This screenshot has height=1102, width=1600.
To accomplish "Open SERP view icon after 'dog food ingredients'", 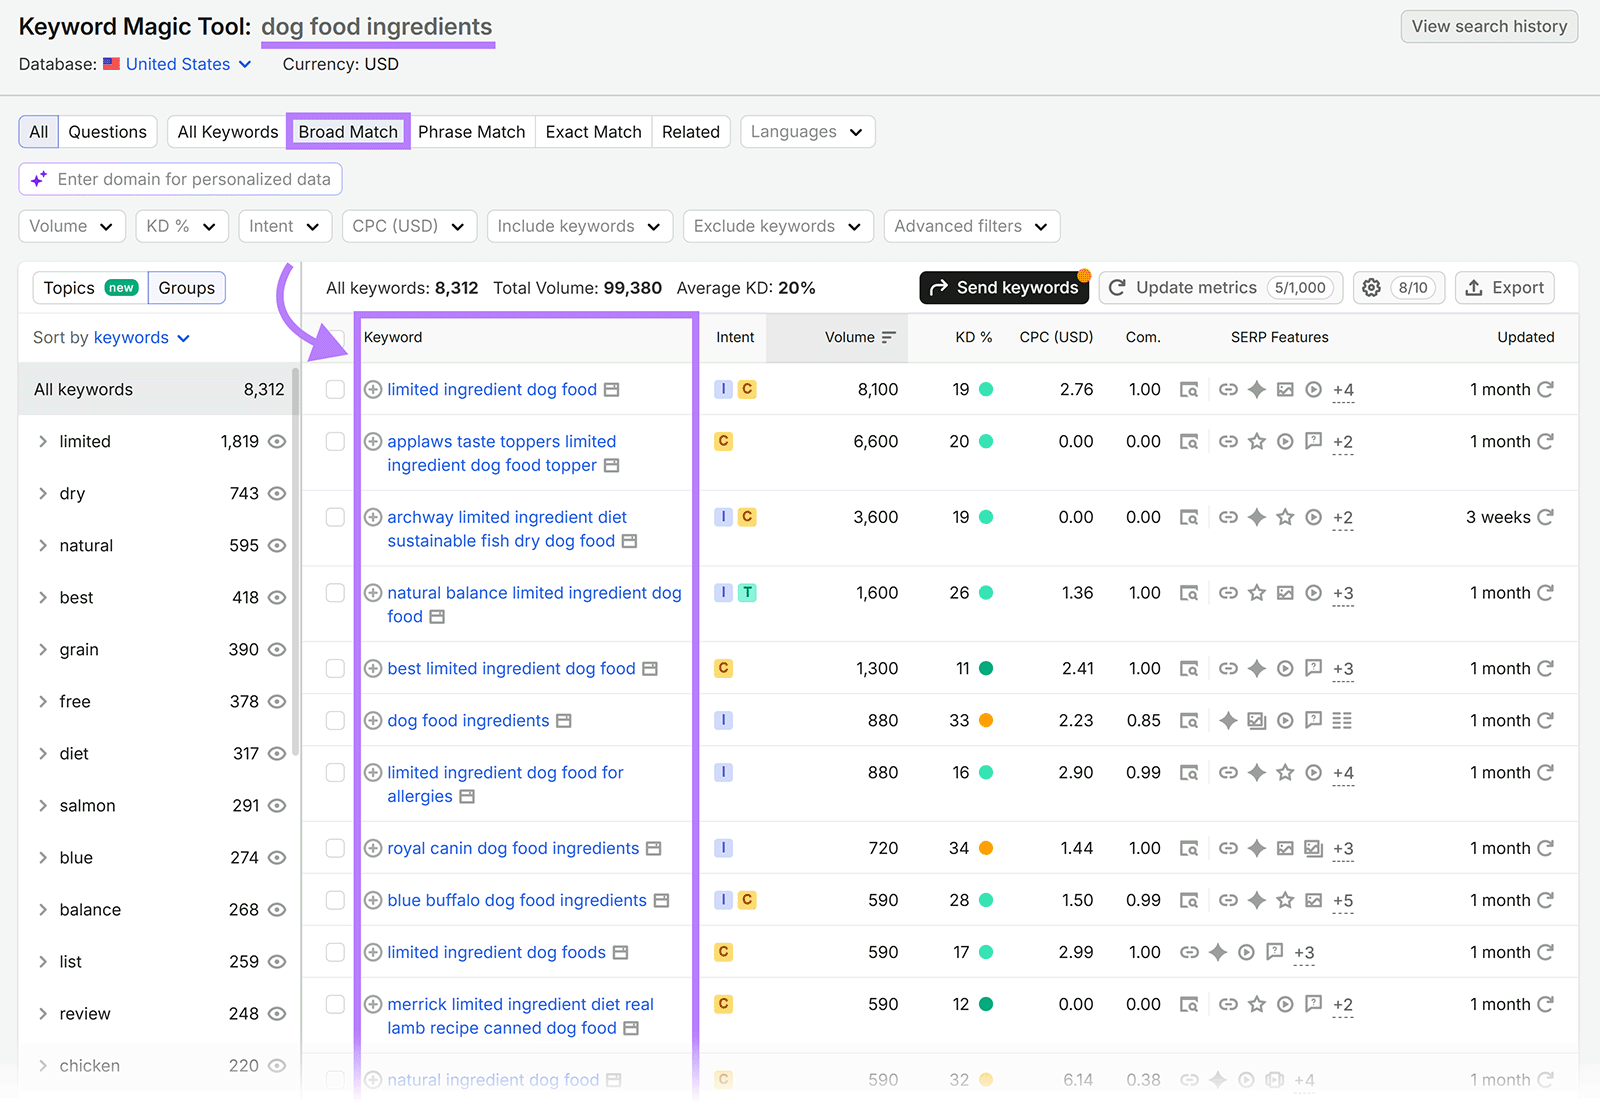I will click(564, 720).
